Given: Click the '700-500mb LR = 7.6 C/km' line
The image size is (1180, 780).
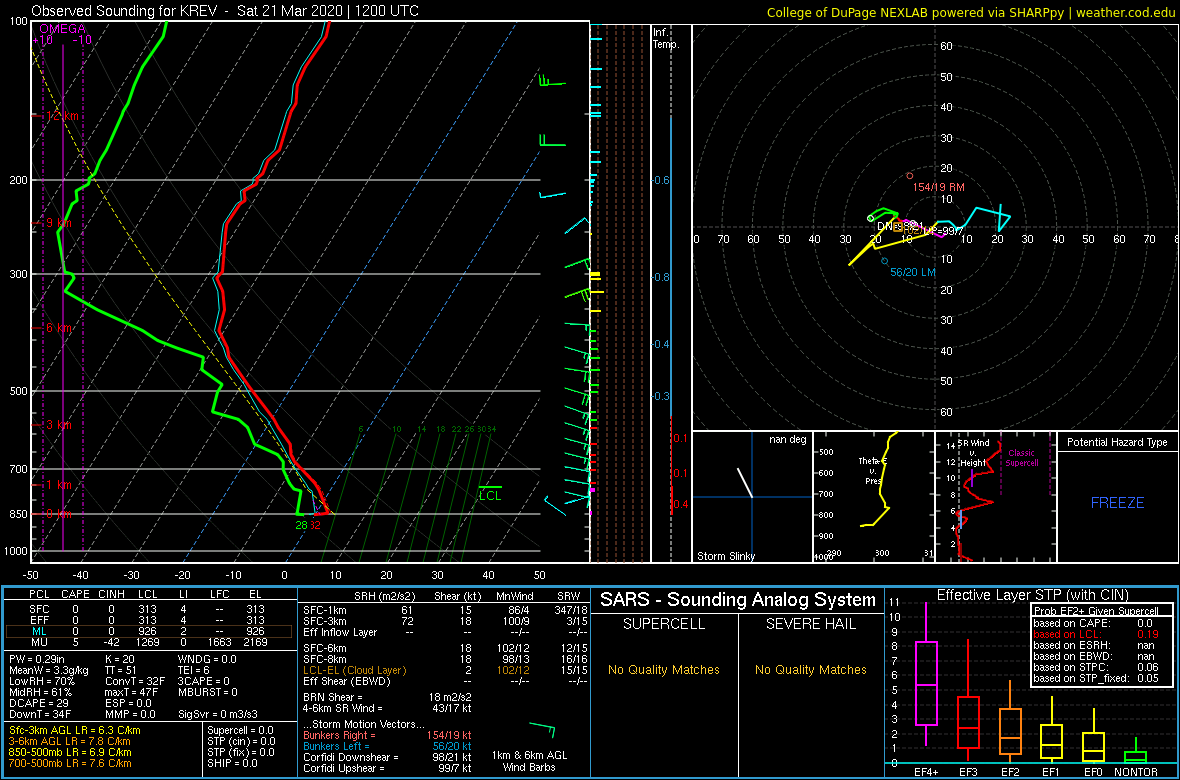Looking at the screenshot, I should 70,764.
